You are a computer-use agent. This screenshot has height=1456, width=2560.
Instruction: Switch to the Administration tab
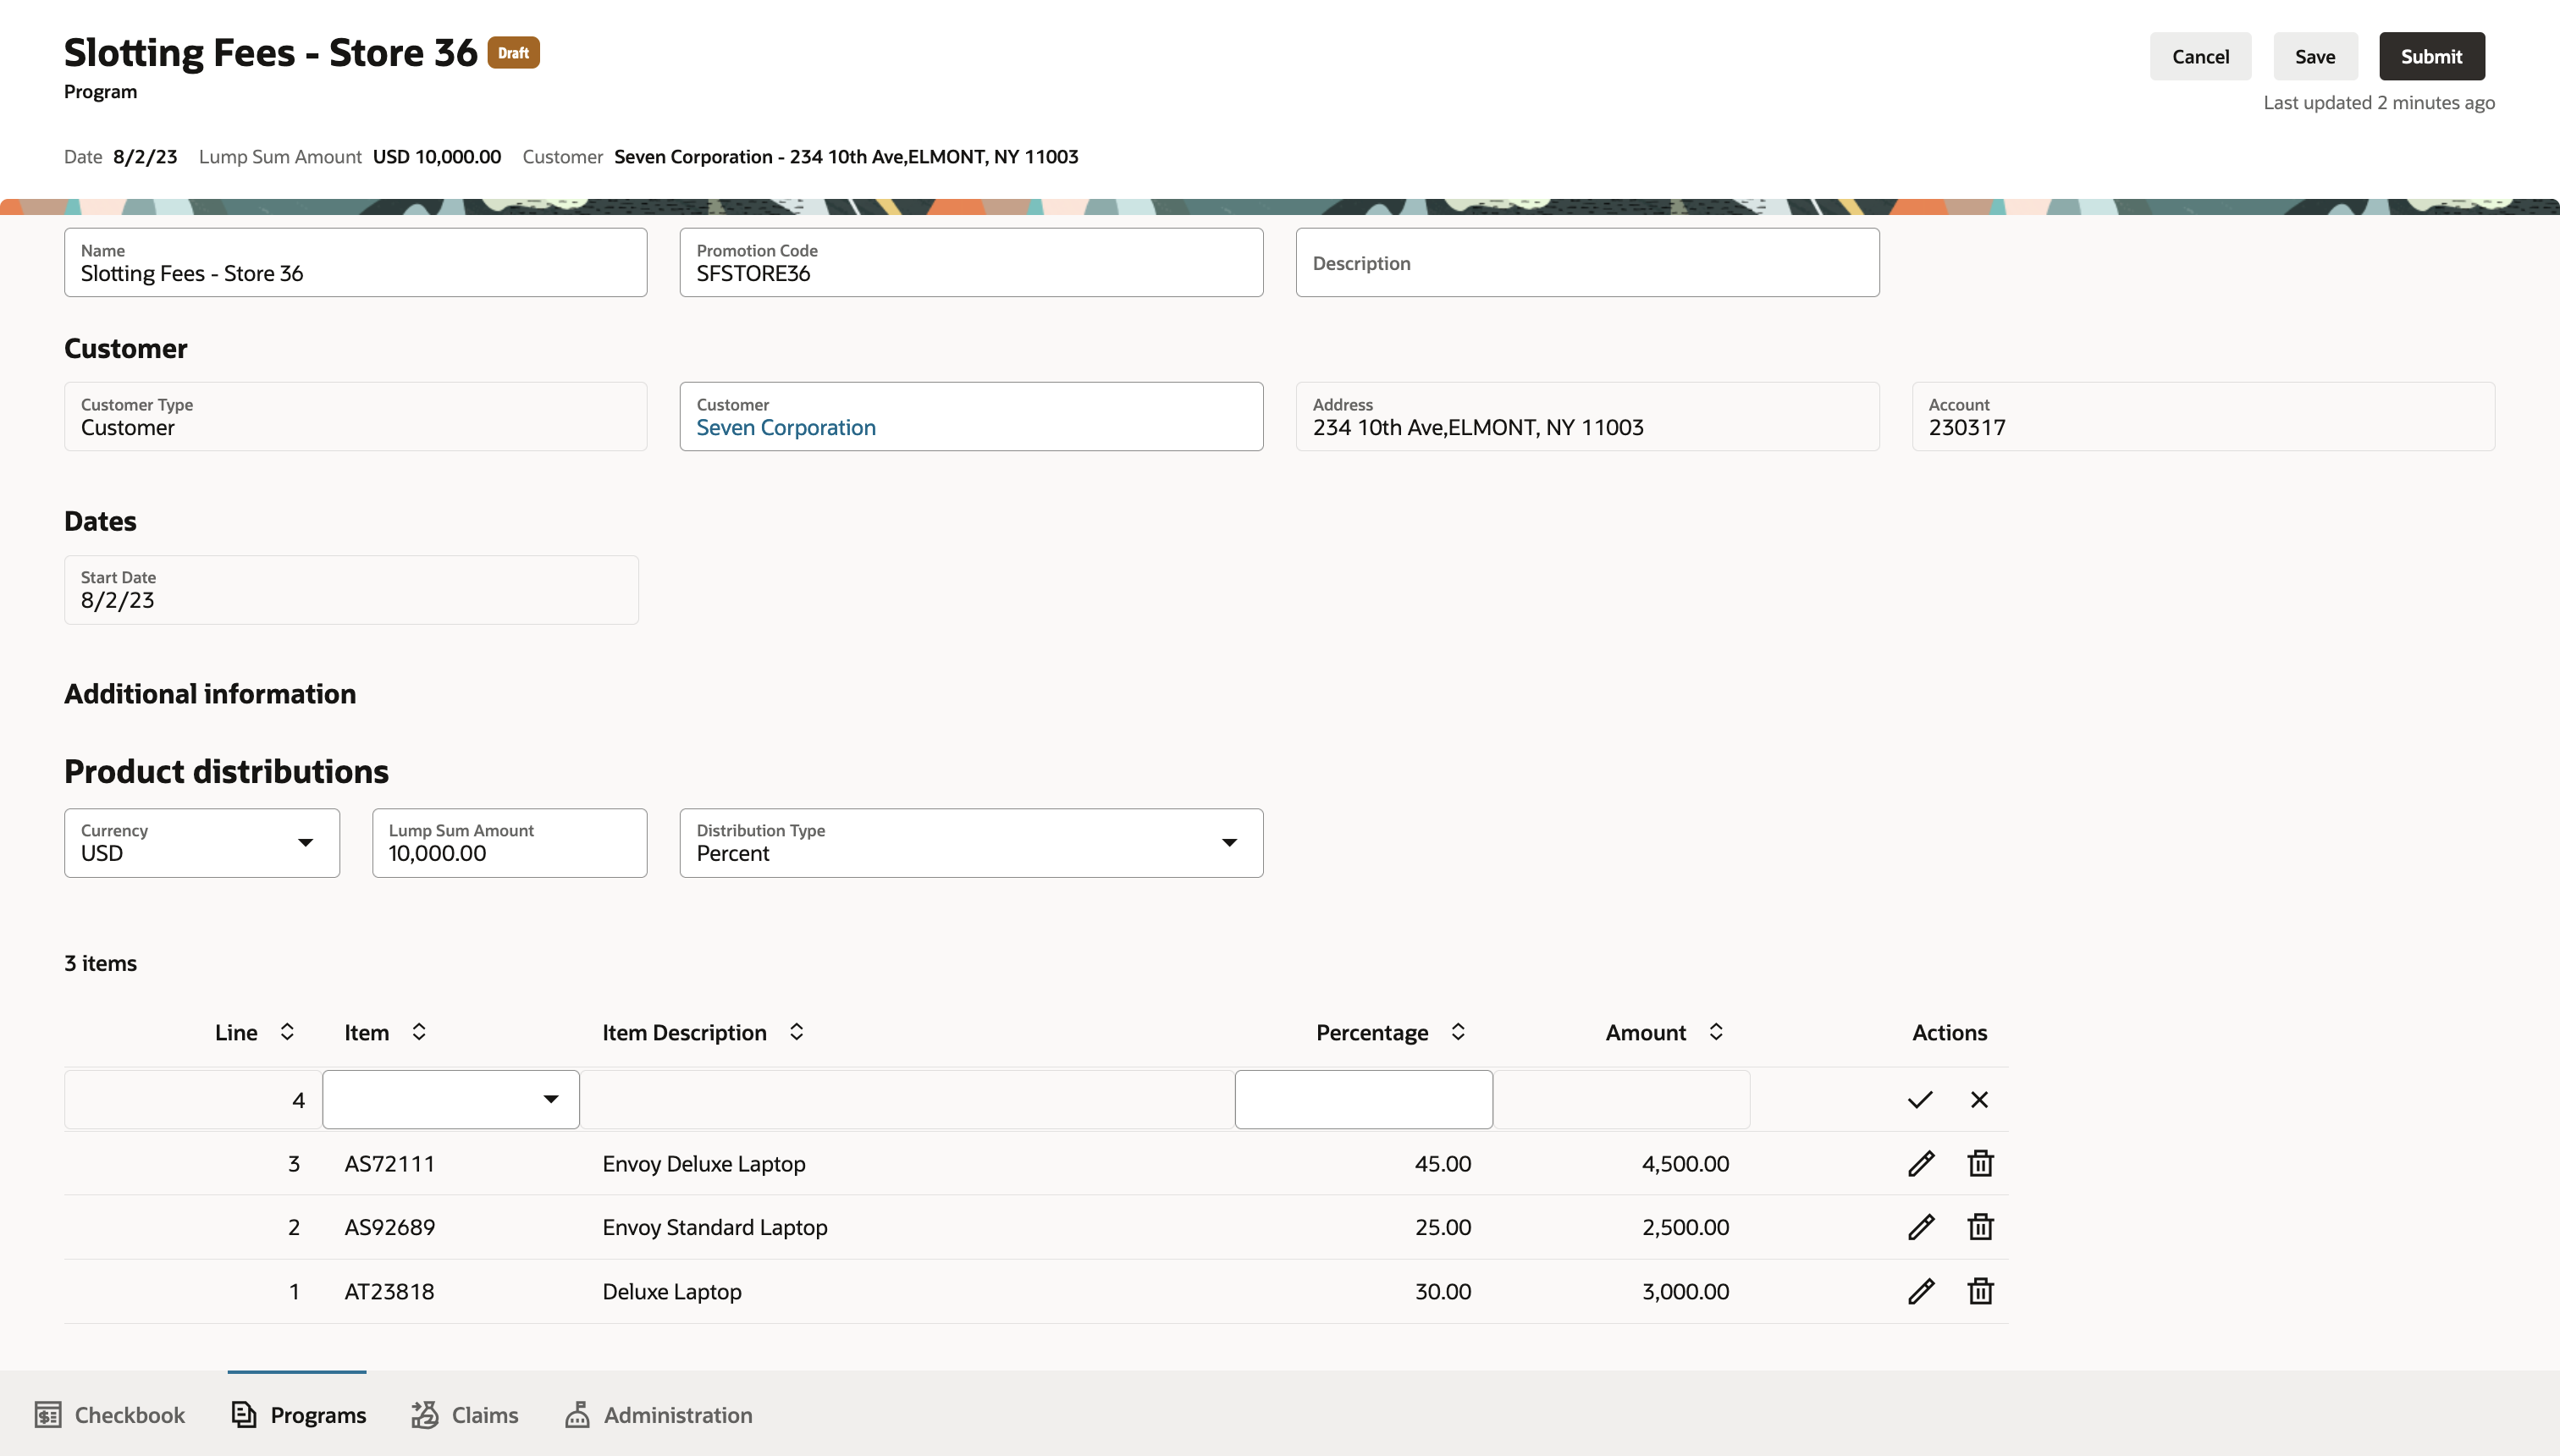point(658,1414)
